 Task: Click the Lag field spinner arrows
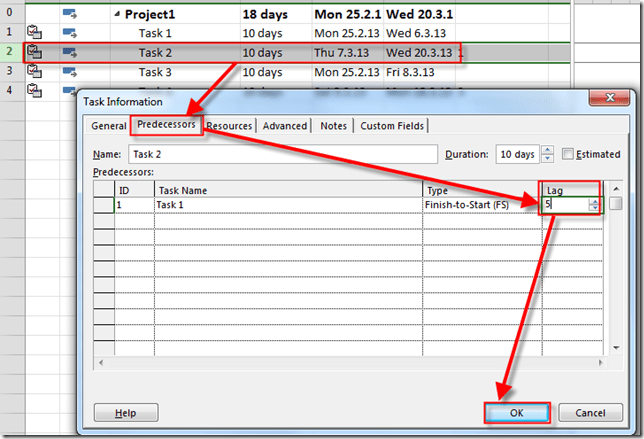coord(595,204)
